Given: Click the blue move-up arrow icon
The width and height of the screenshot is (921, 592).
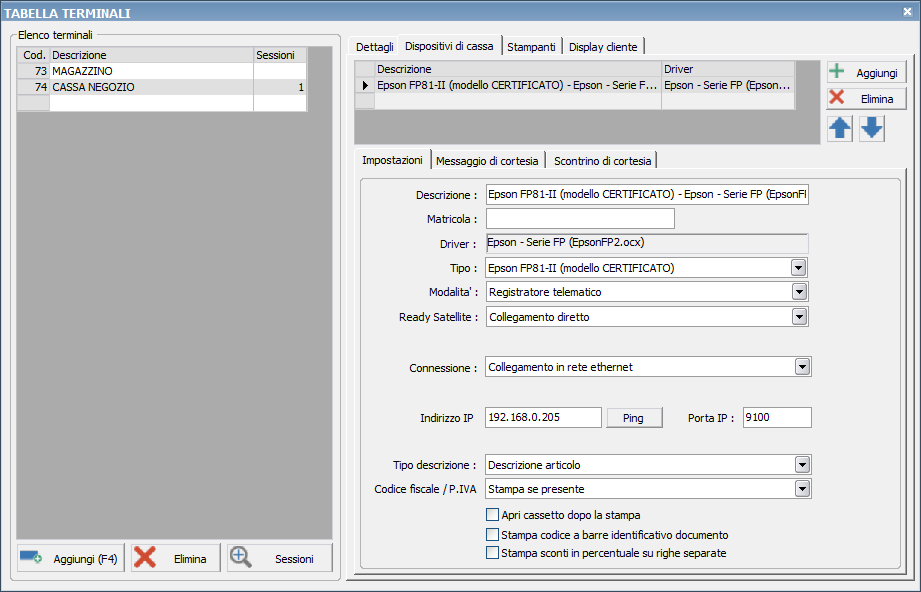Looking at the screenshot, I should coord(840,129).
